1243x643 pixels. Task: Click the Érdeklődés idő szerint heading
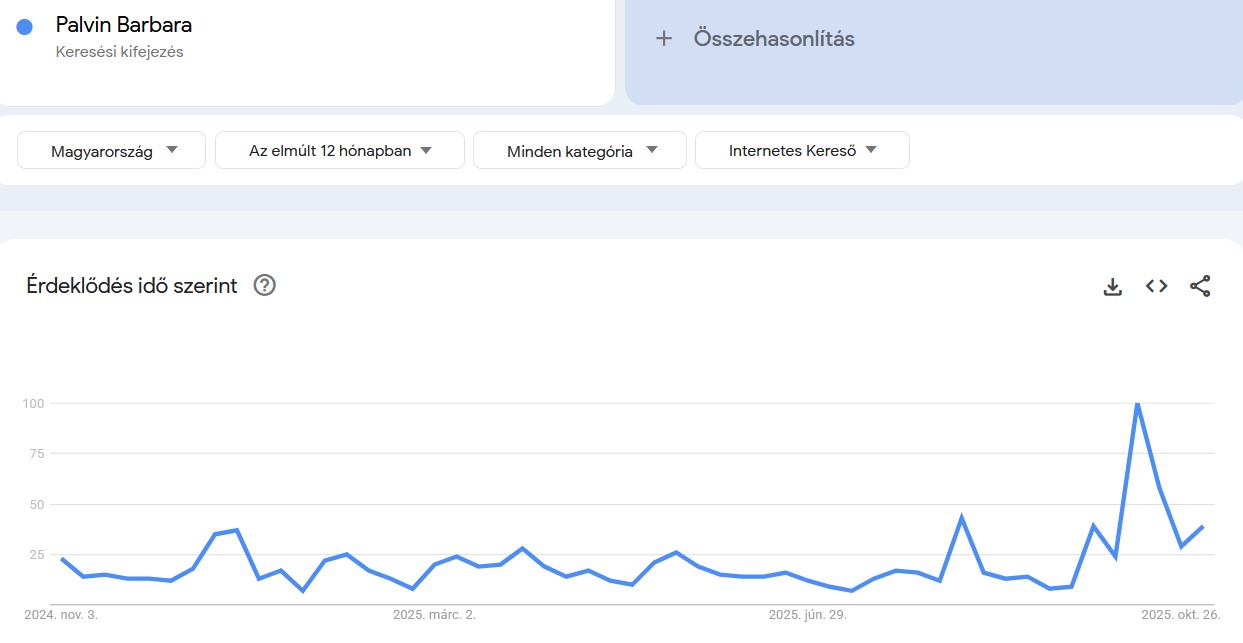coord(131,286)
